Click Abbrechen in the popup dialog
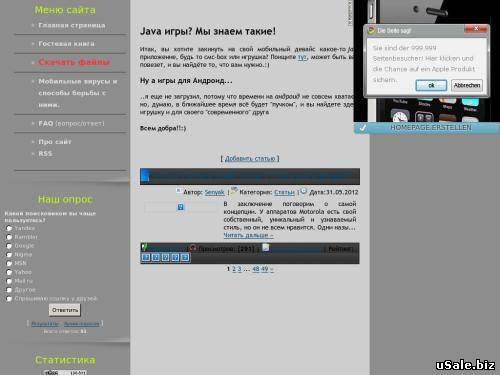Screen dimensions: 500x375 pyautogui.click(x=467, y=85)
